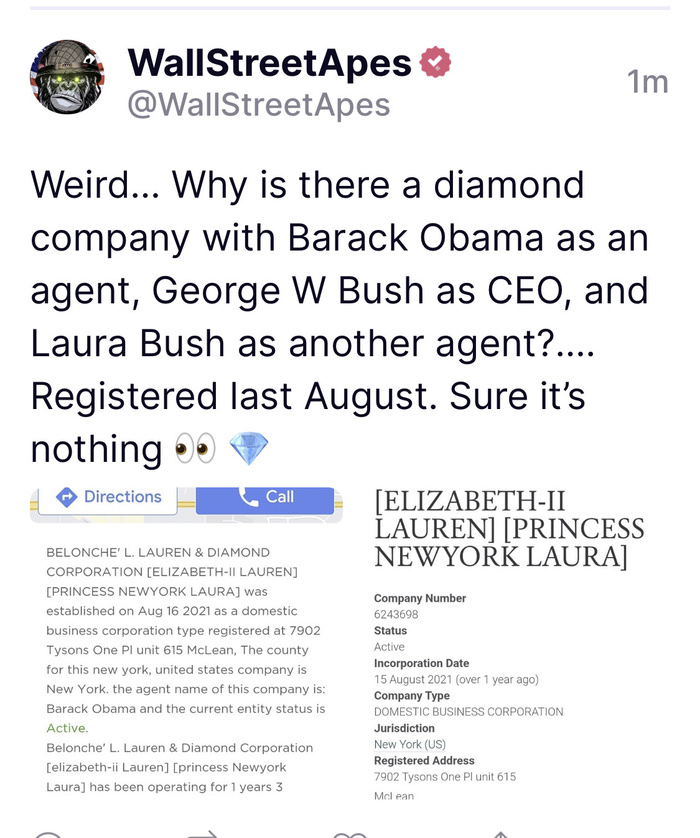Click the @WallStreetApes handle

(x=258, y=104)
